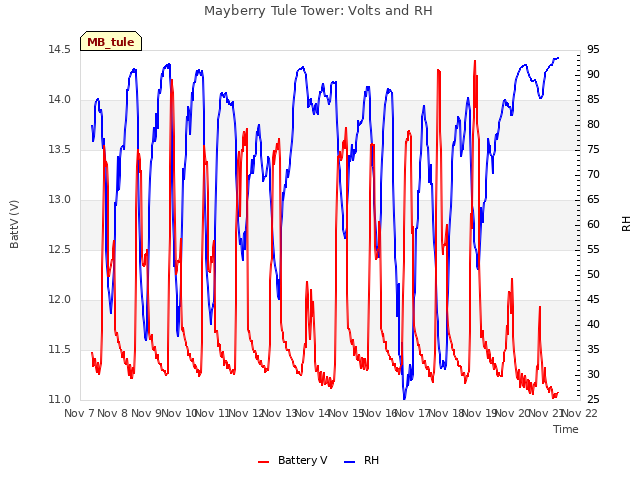Click the 40 RH axis tick label

(593, 324)
